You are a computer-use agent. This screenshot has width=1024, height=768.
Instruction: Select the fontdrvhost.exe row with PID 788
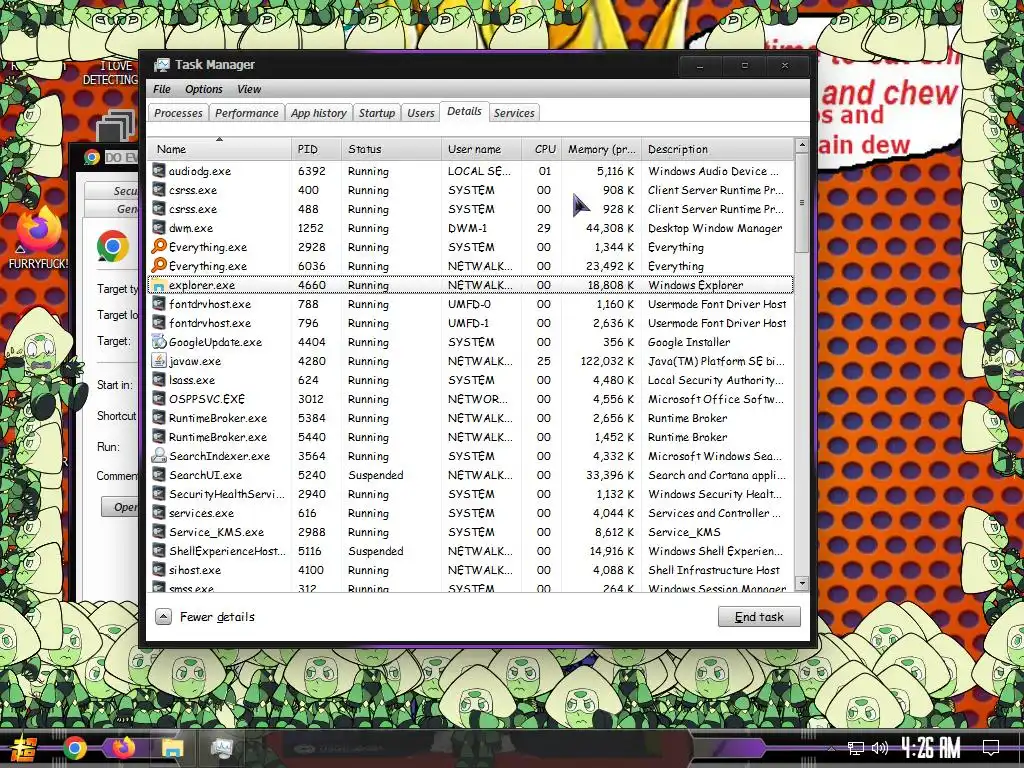point(470,304)
